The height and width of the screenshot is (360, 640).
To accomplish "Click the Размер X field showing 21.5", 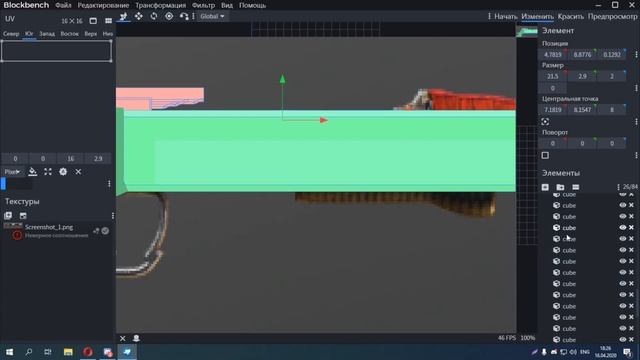I will (553, 76).
